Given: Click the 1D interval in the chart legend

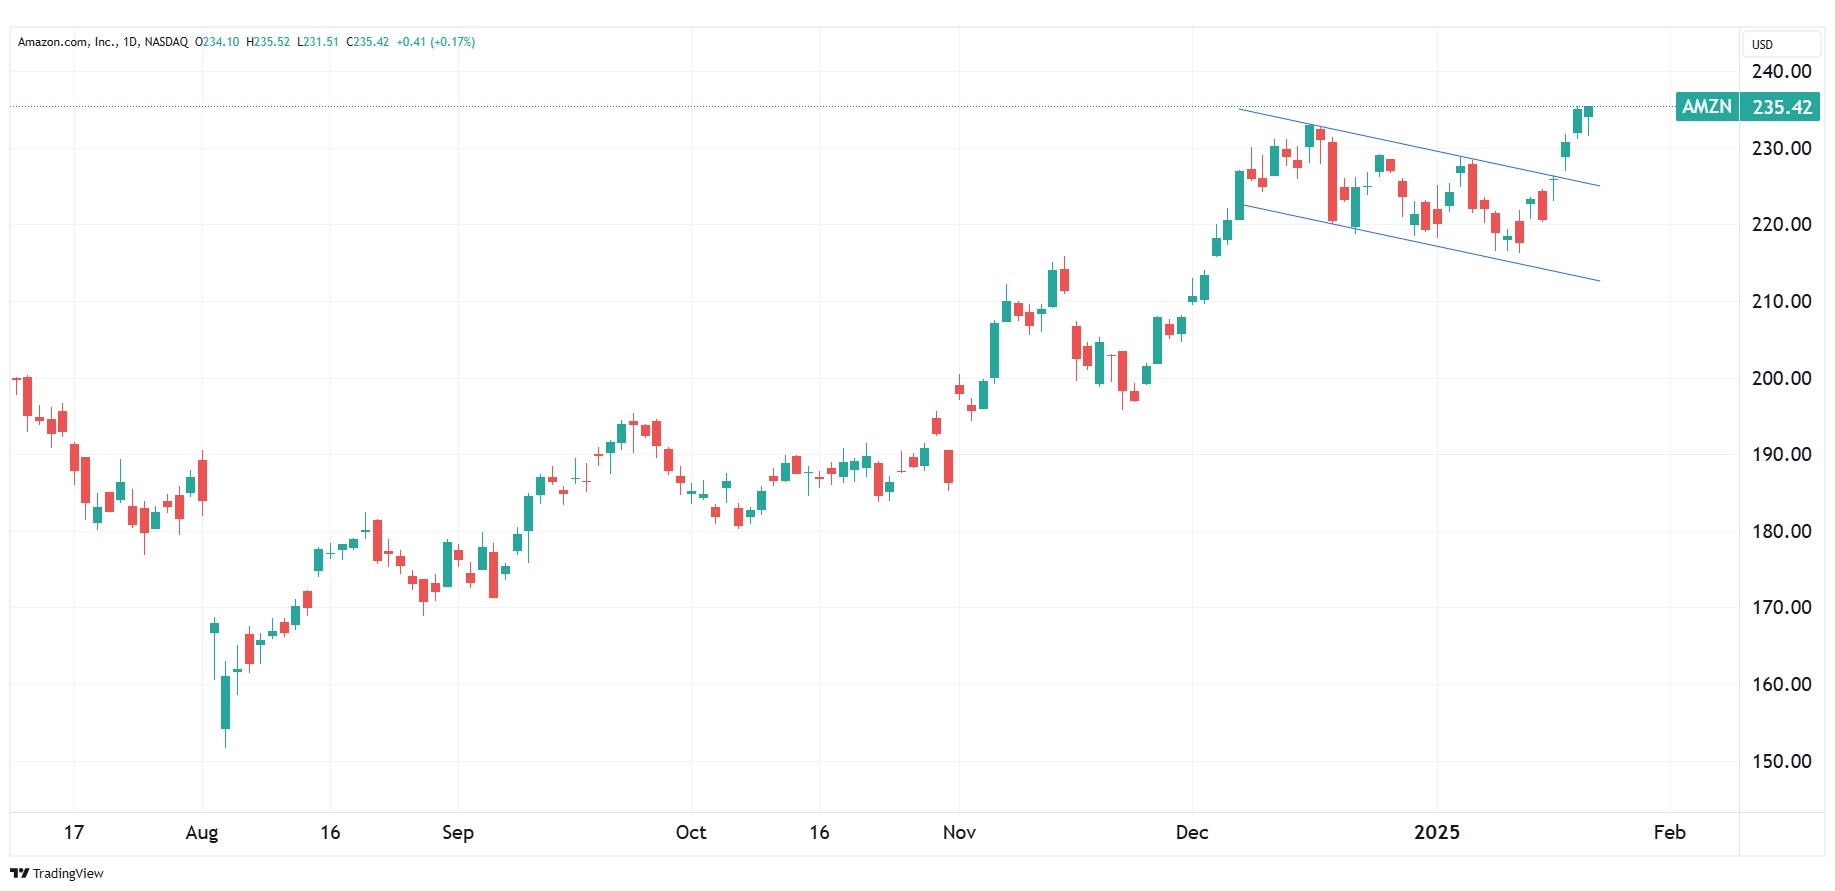Looking at the screenshot, I should click(130, 42).
